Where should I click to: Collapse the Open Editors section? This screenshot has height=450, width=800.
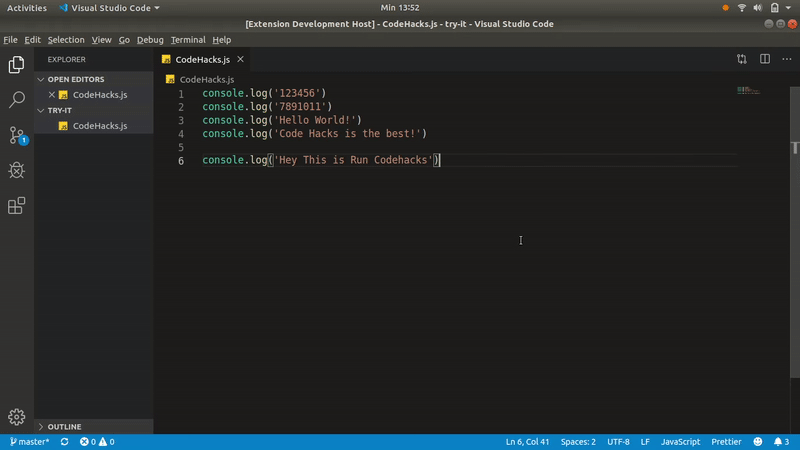tap(94, 79)
